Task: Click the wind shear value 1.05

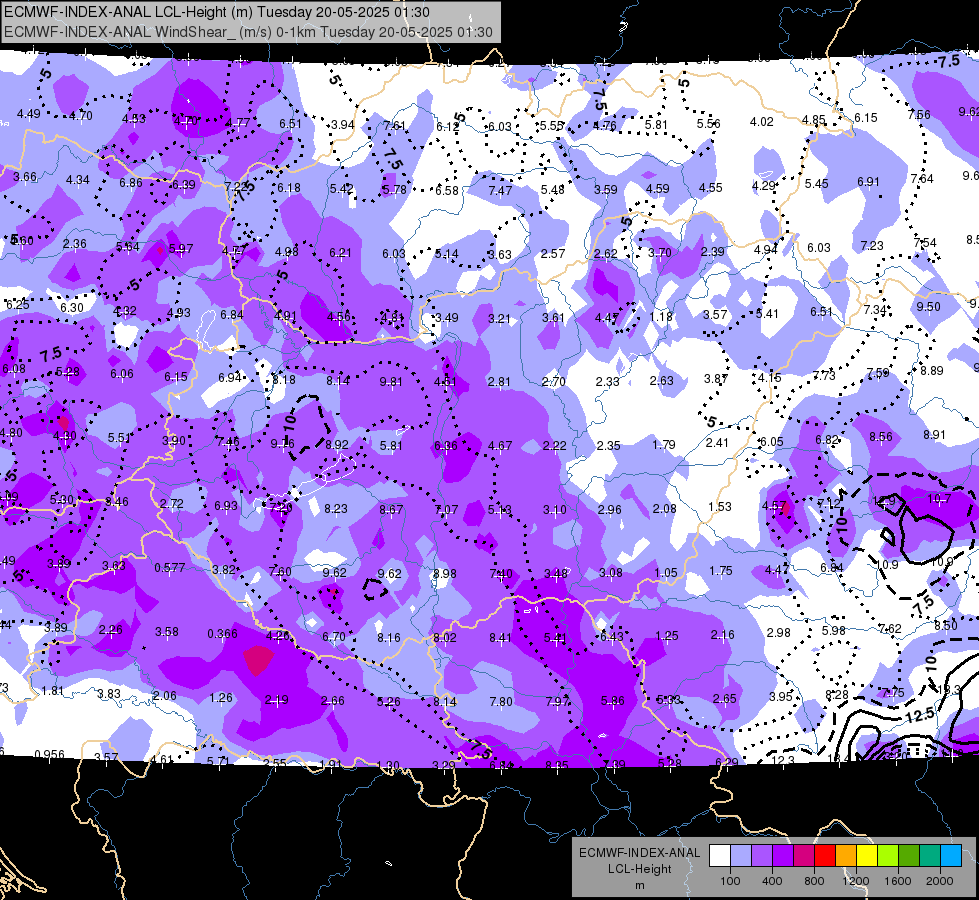Action: click(666, 573)
